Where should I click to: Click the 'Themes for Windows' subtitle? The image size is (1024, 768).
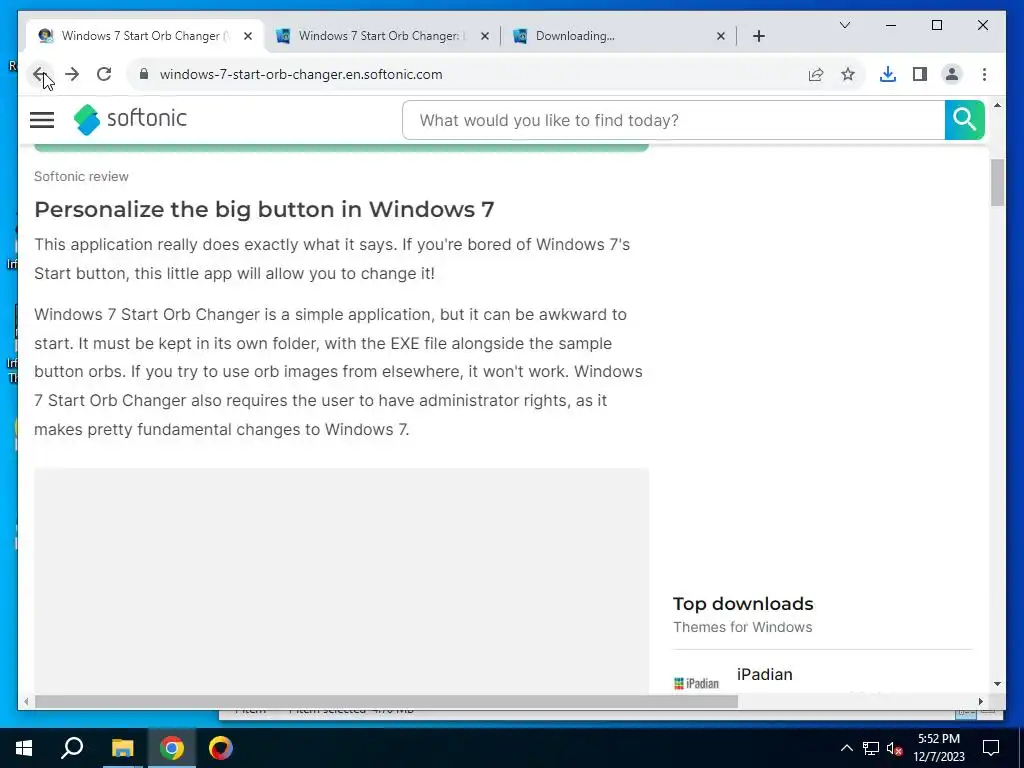pyautogui.click(x=743, y=627)
